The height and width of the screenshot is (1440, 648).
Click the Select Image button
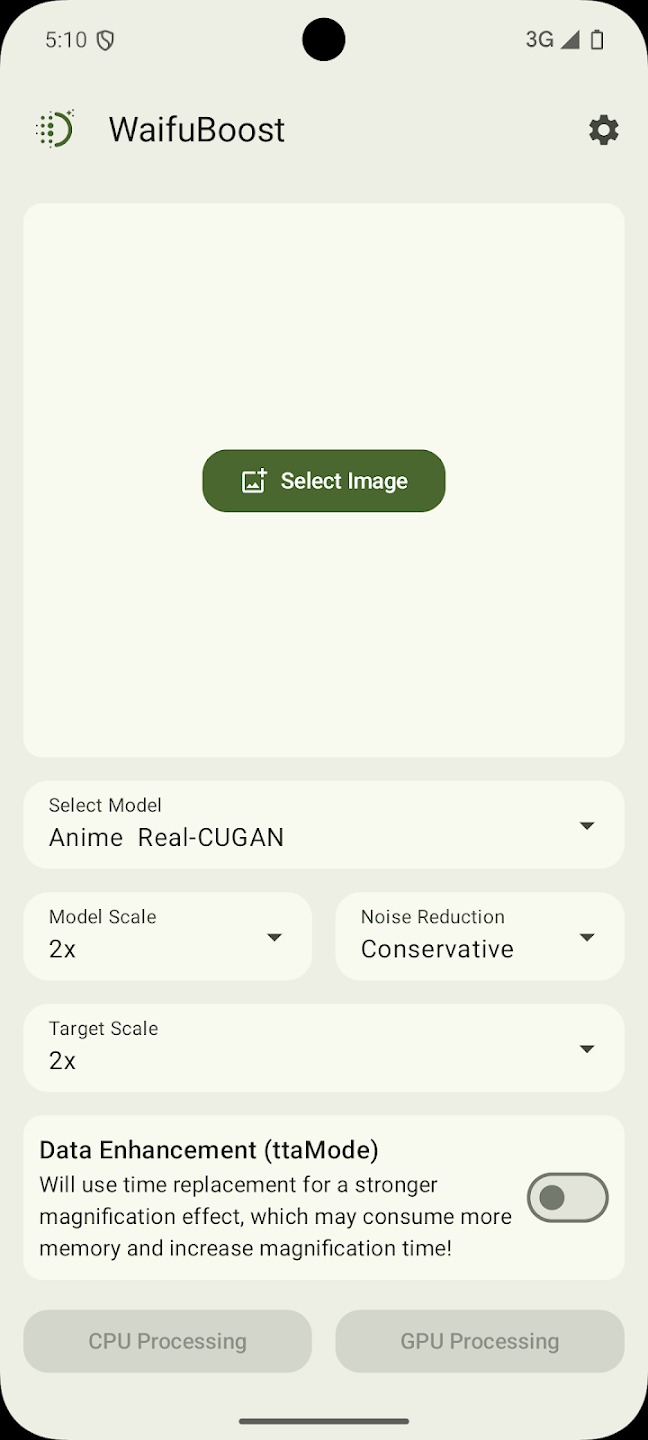point(324,481)
